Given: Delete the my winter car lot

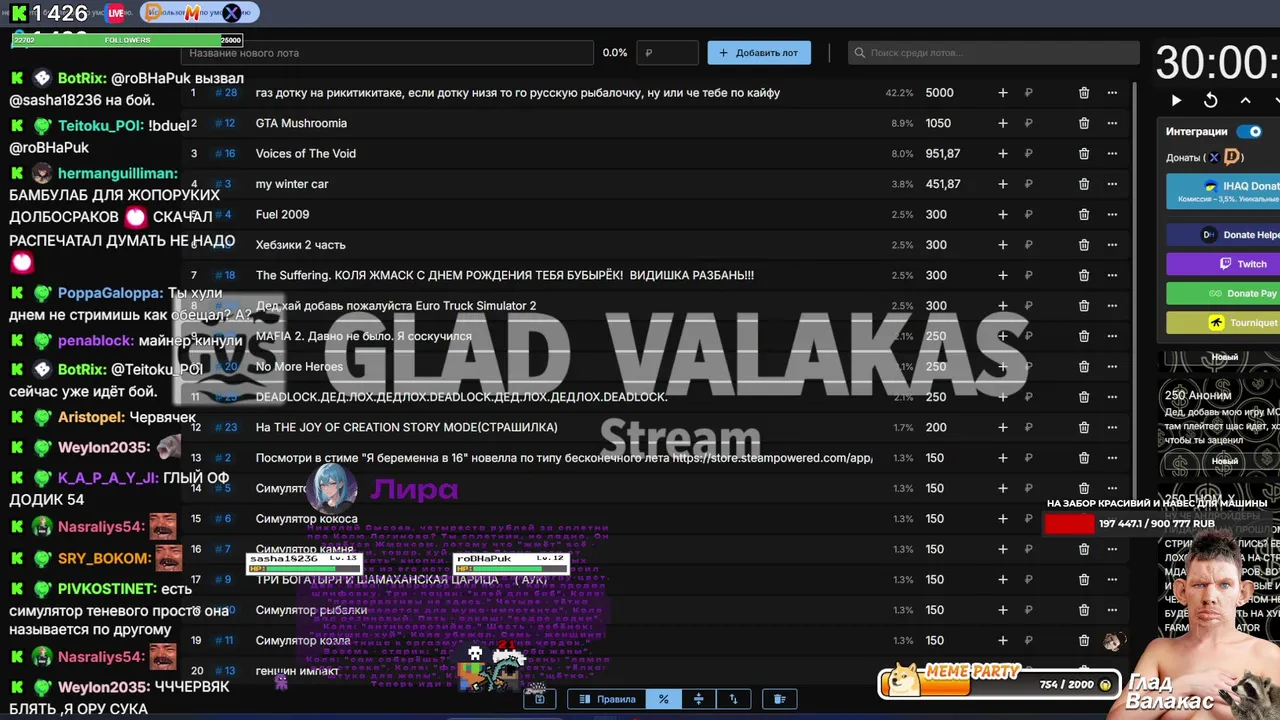Looking at the screenshot, I should (1084, 184).
